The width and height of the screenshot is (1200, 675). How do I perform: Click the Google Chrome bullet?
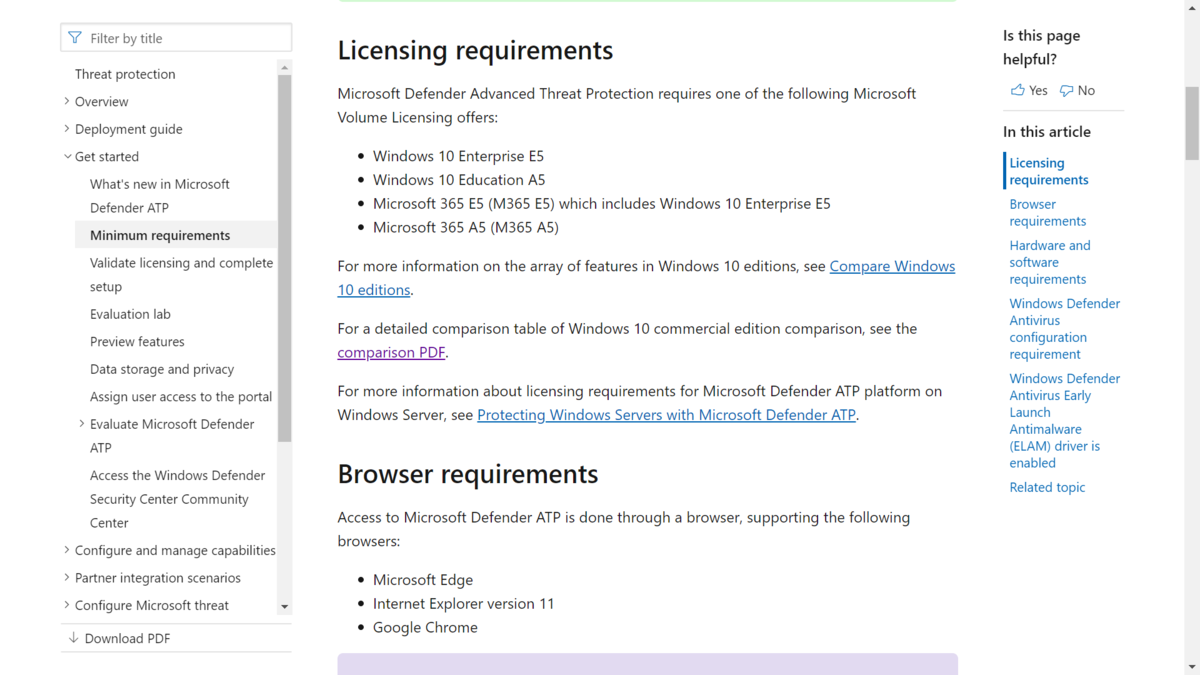(x=425, y=628)
